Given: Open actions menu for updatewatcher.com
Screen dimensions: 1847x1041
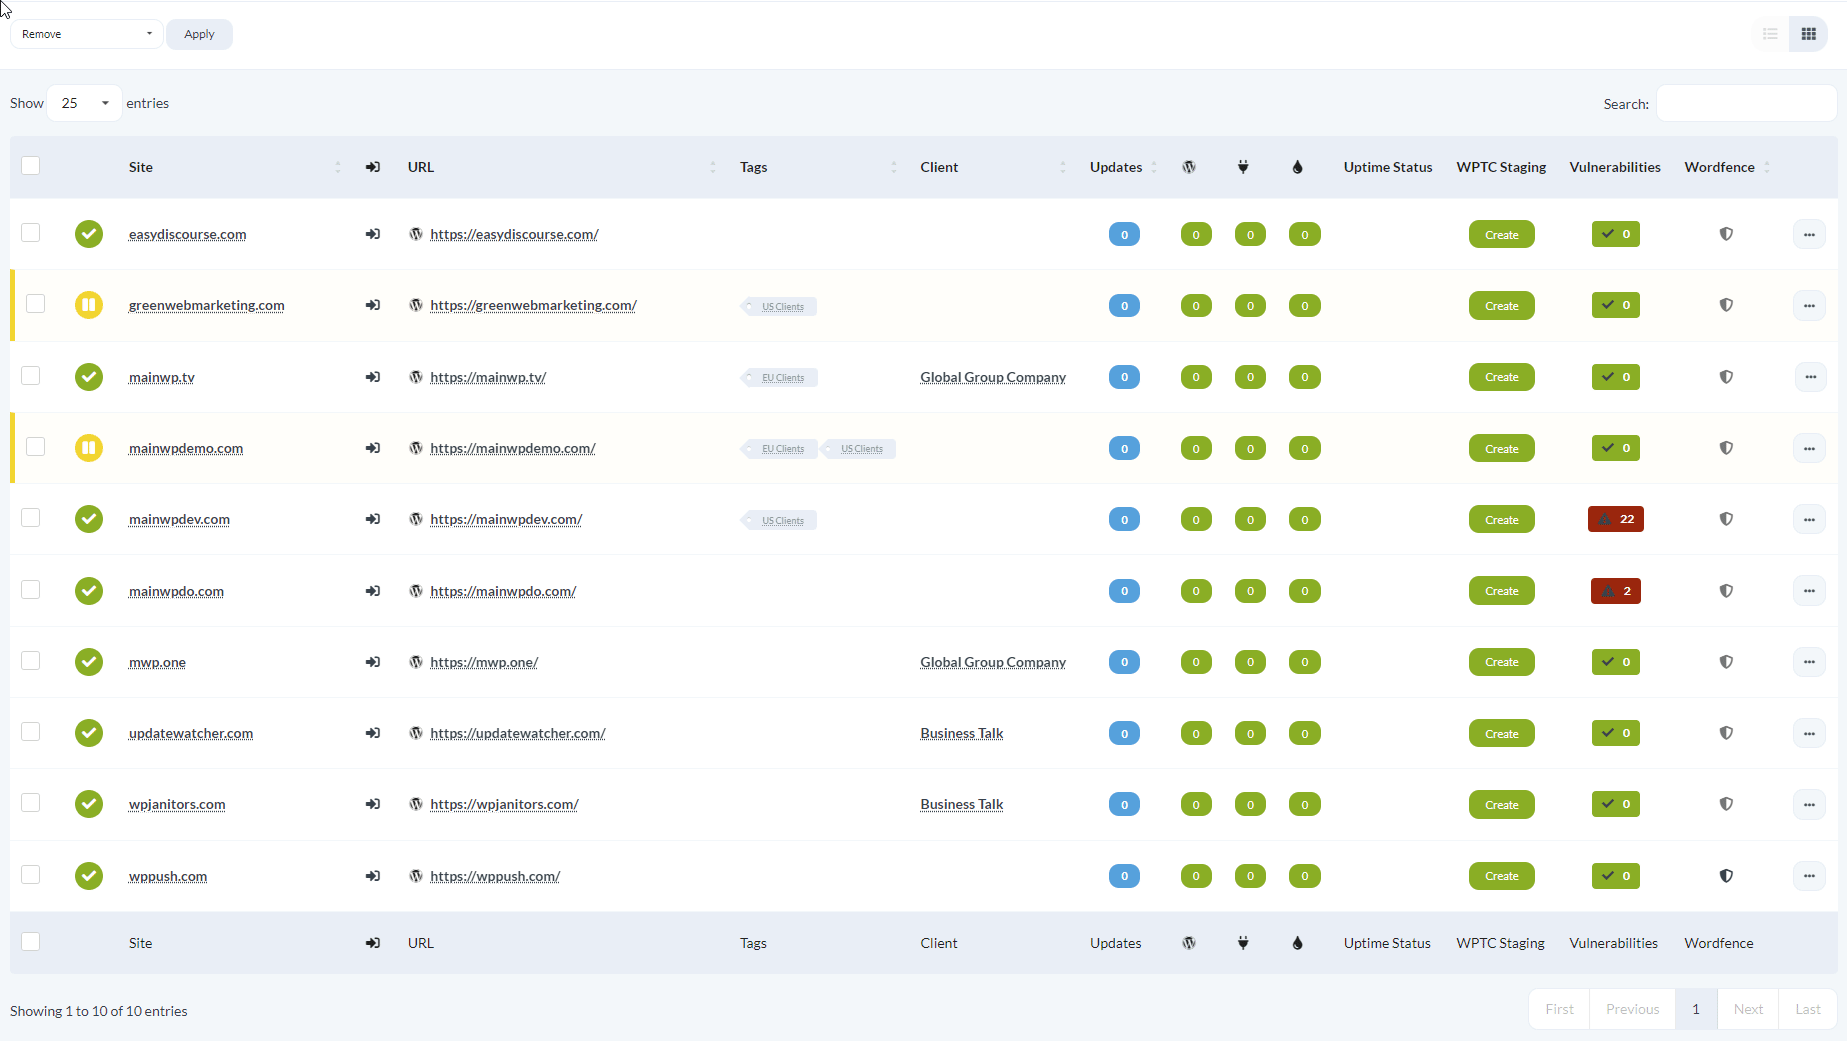Looking at the screenshot, I should (x=1809, y=733).
